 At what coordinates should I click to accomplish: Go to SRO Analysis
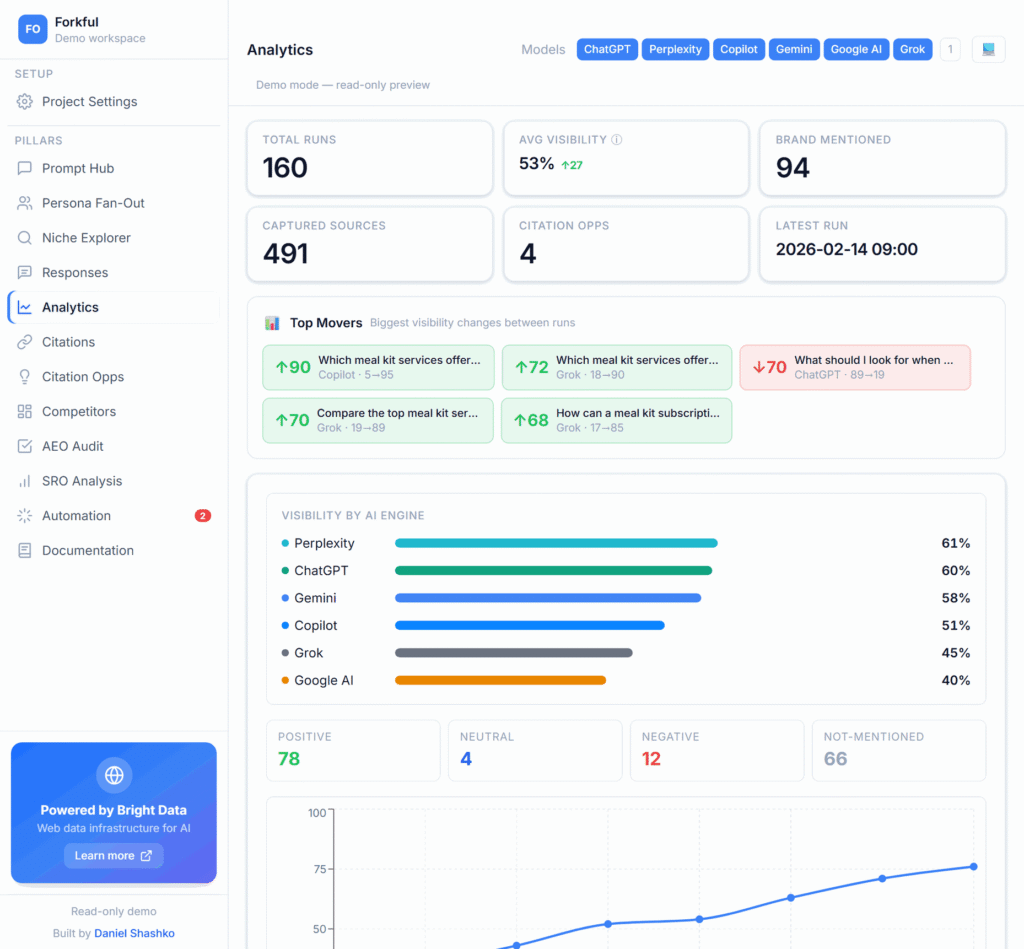coord(114,481)
